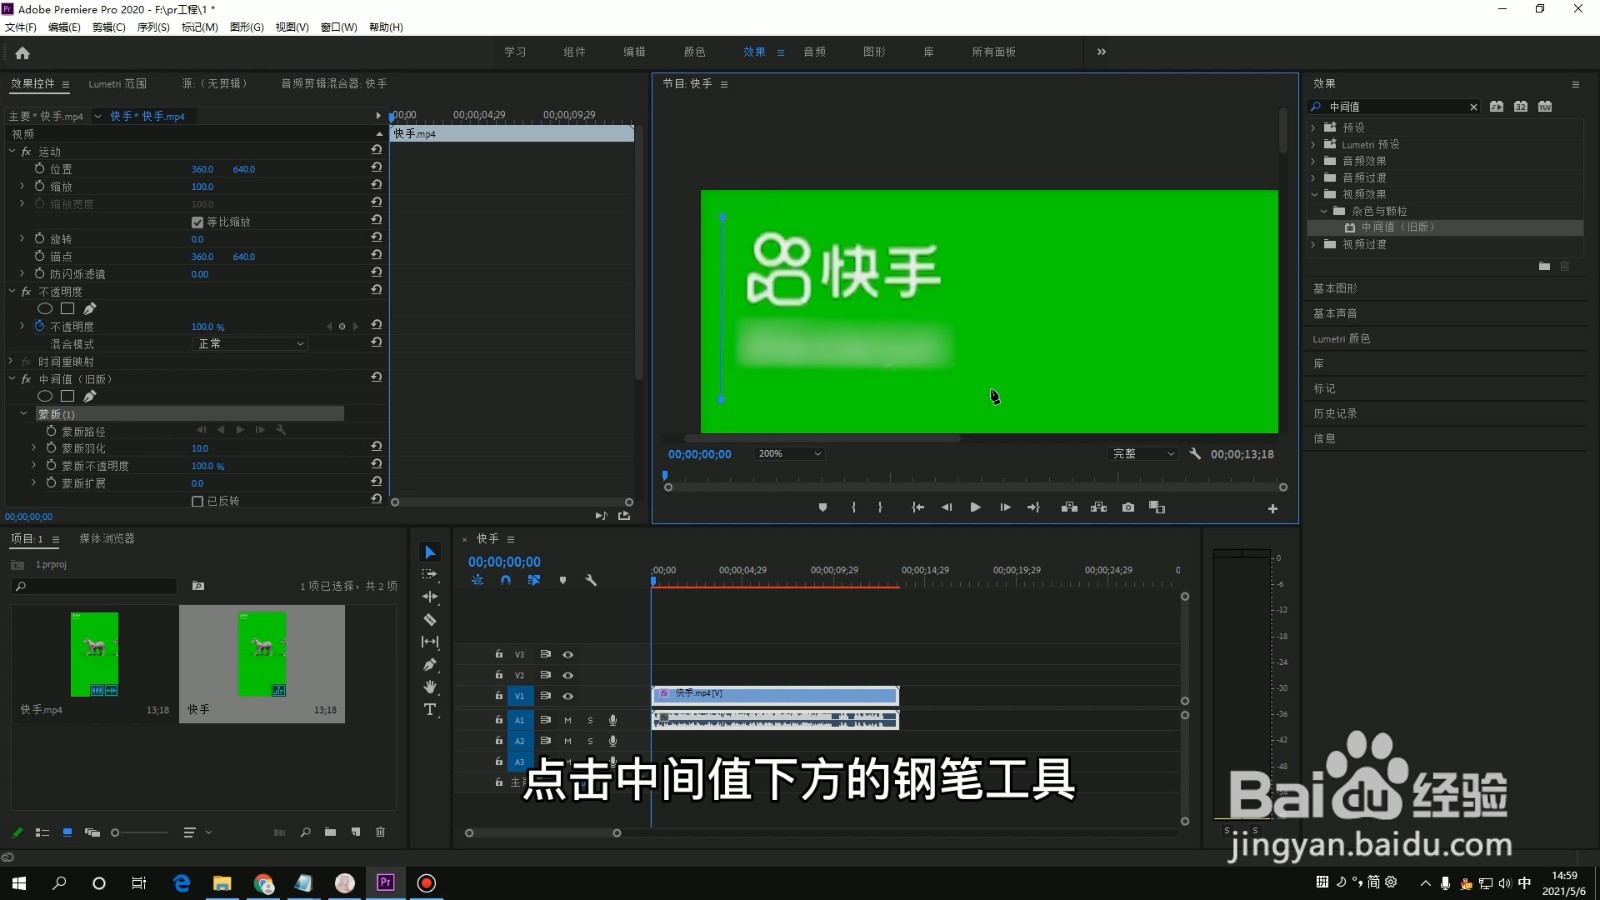Click Export Frame camera icon
The width and height of the screenshot is (1600, 900).
click(1128, 508)
